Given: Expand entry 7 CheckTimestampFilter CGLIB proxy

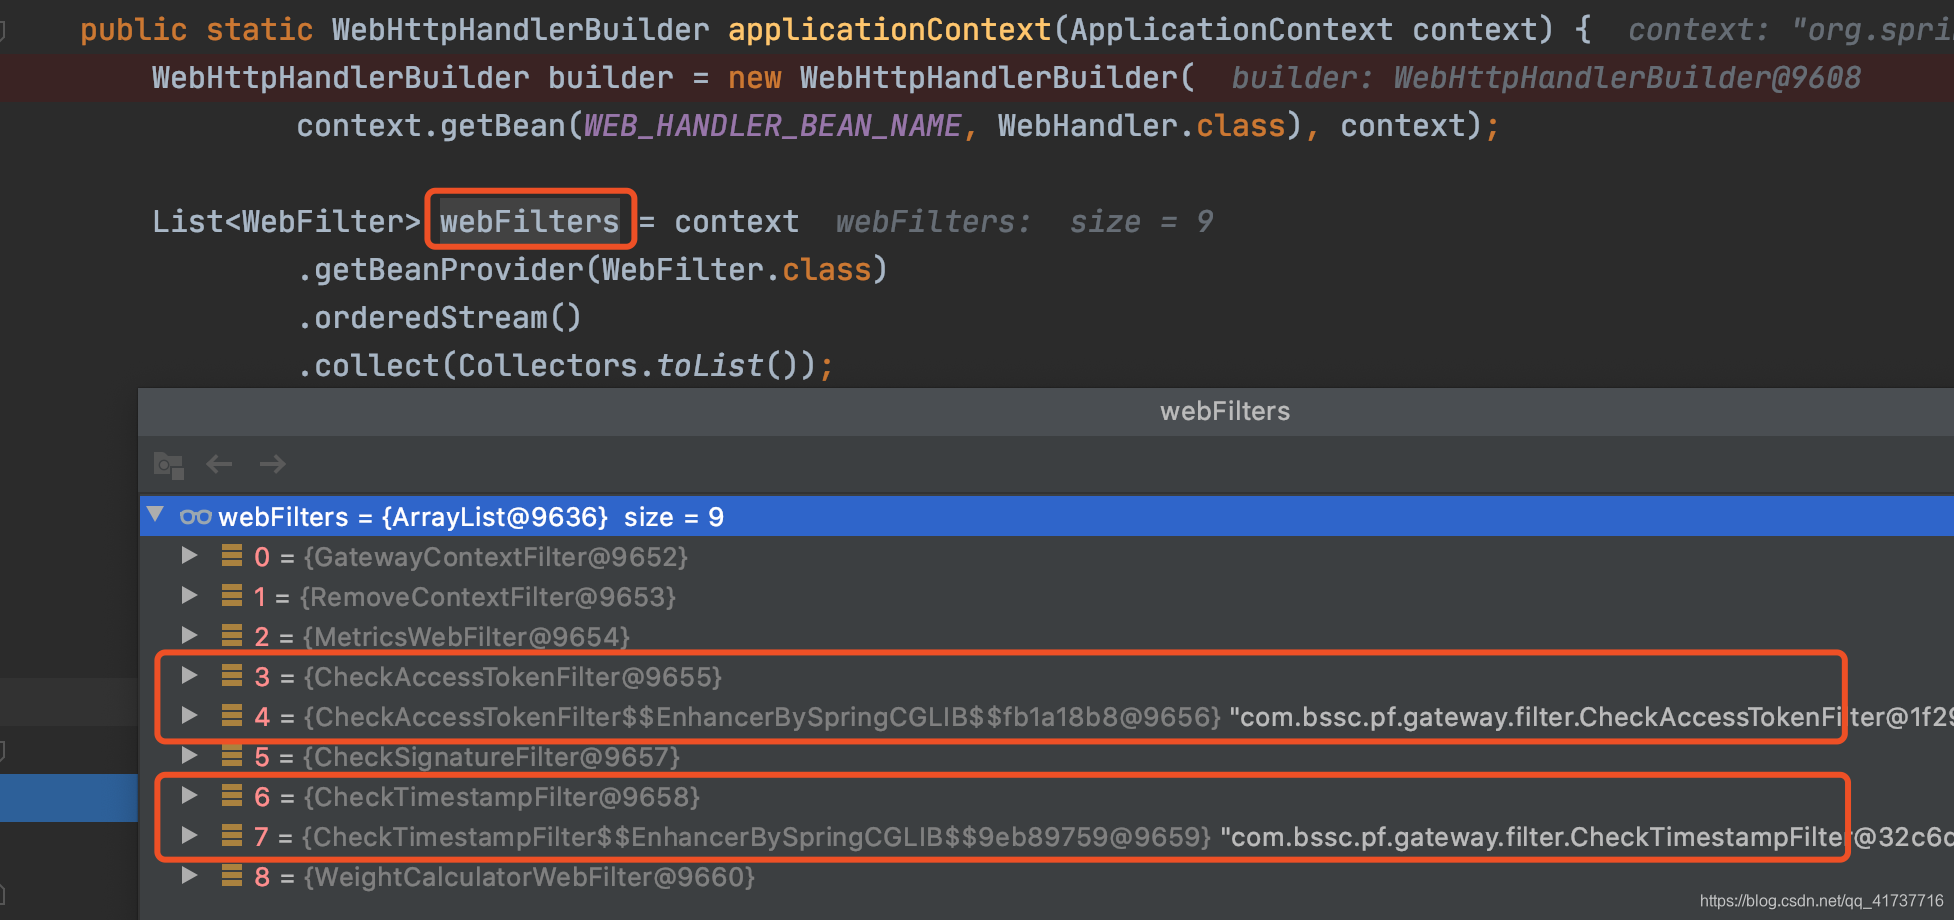Looking at the screenshot, I should (189, 835).
